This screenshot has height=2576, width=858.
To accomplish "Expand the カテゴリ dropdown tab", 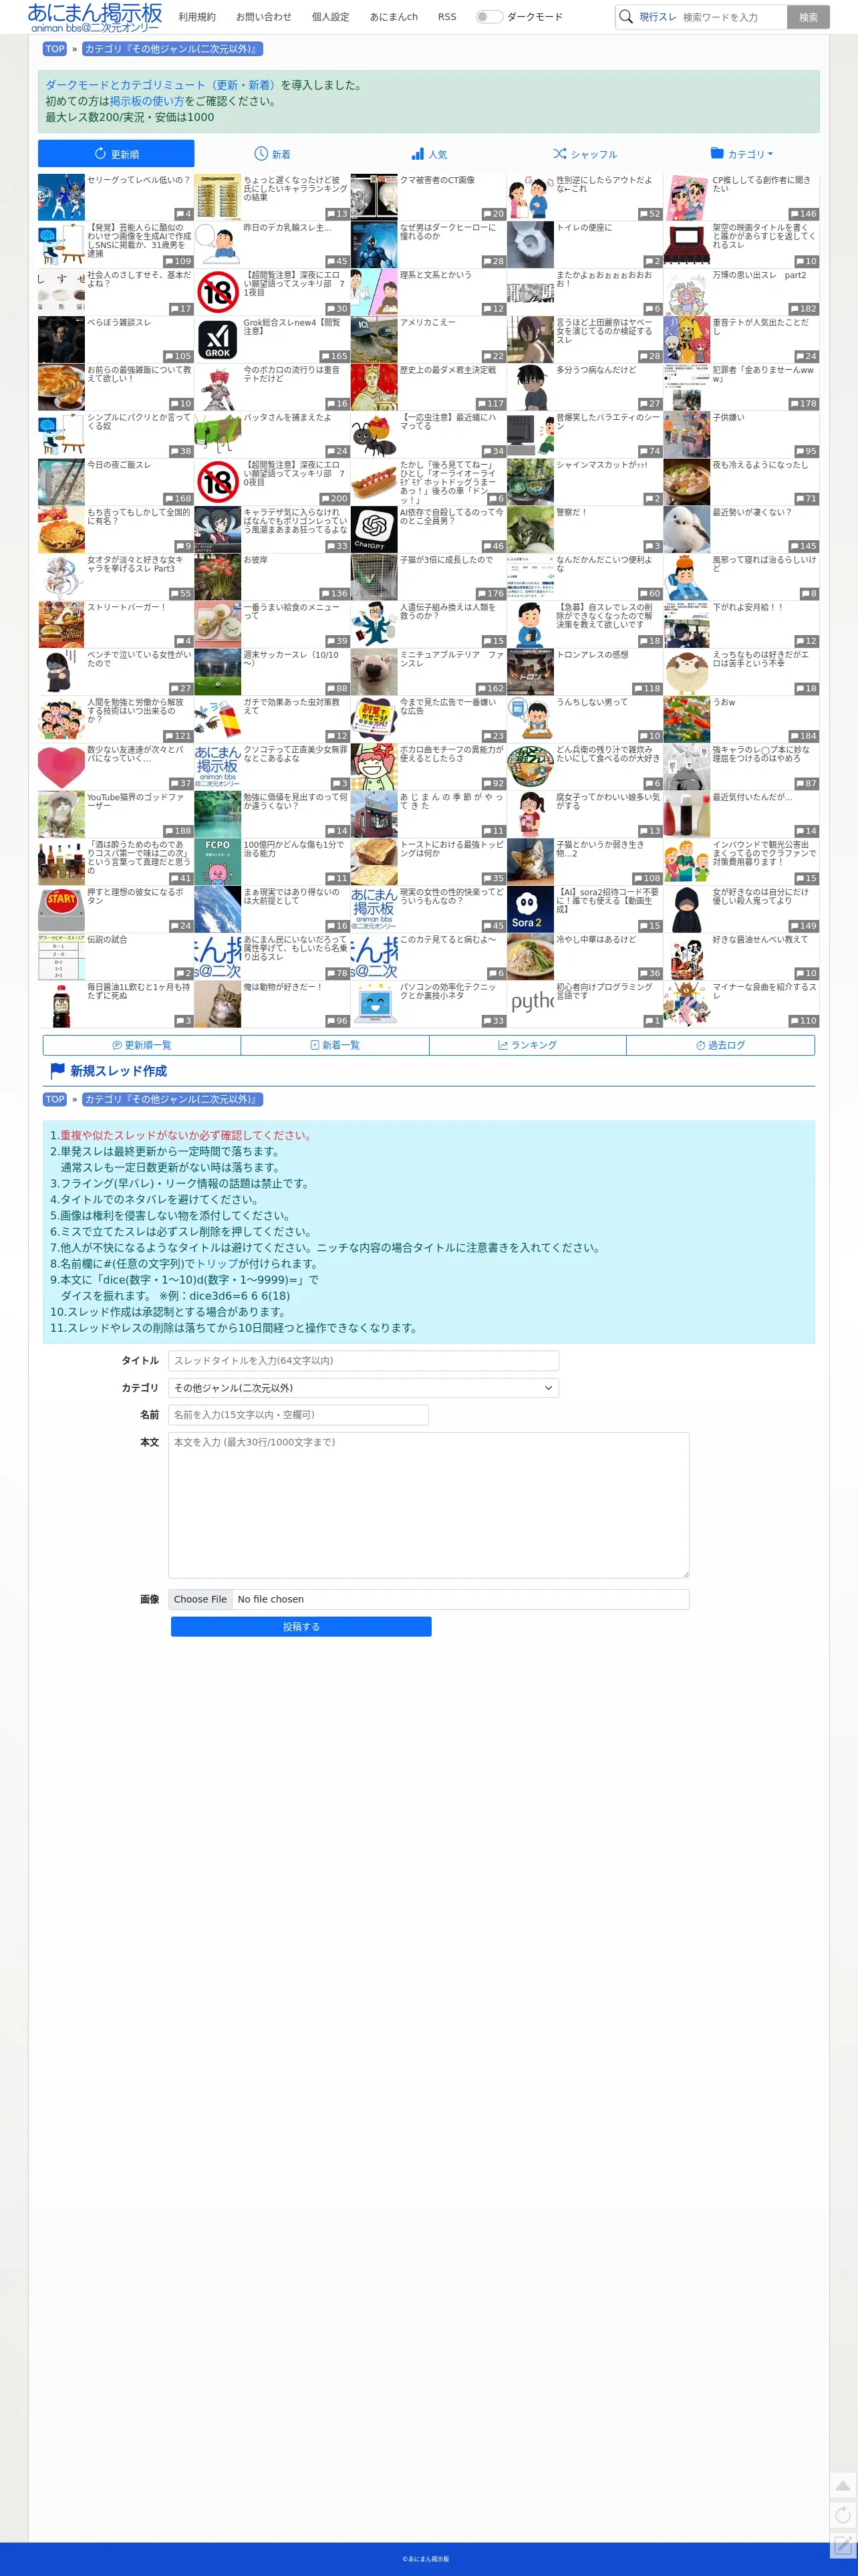I will pos(741,154).
